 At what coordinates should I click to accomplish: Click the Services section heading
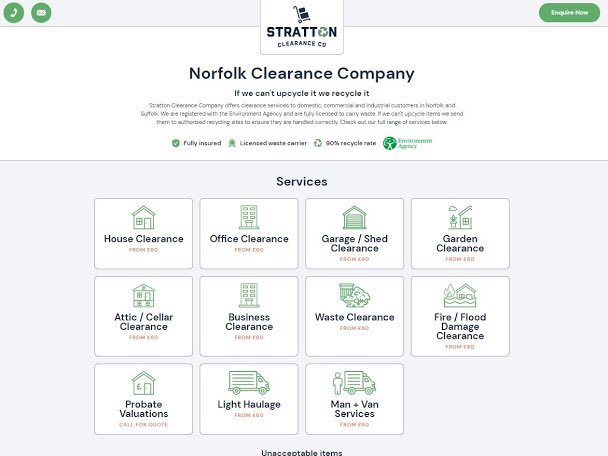pos(302,181)
